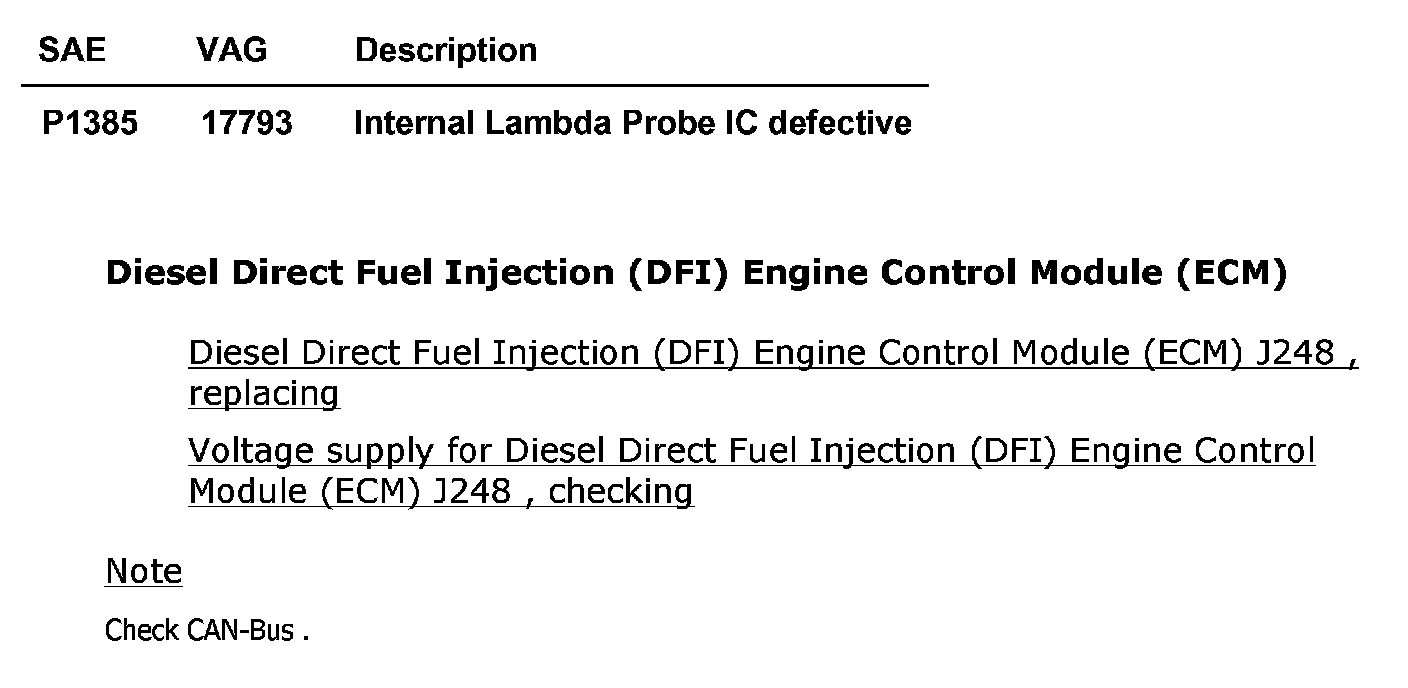This screenshot has width=1408, height=688.
Task: Select the VAG column header
Action: tap(233, 50)
